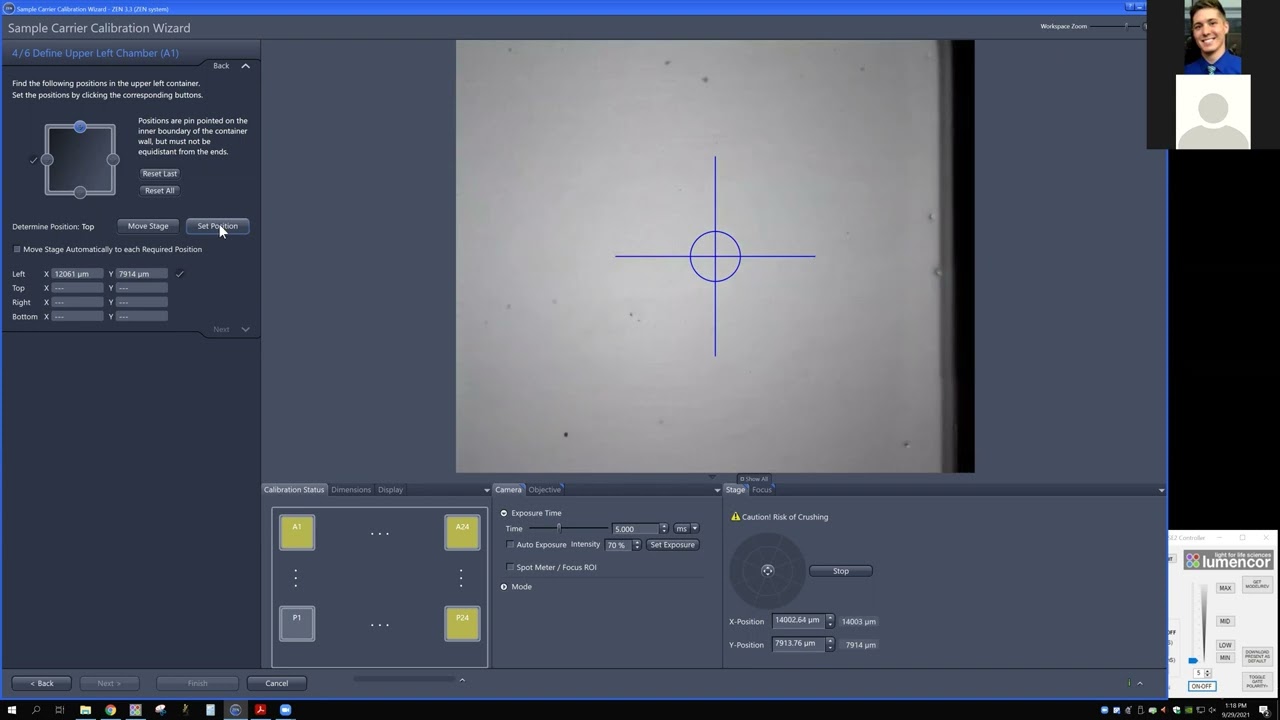1280x720 pixels.
Task: Click the Move Stage button
Action: click(148, 226)
